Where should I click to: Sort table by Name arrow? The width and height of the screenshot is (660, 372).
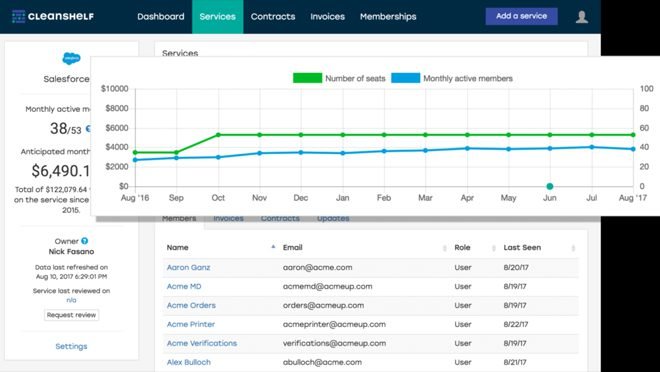(x=273, y=247)
